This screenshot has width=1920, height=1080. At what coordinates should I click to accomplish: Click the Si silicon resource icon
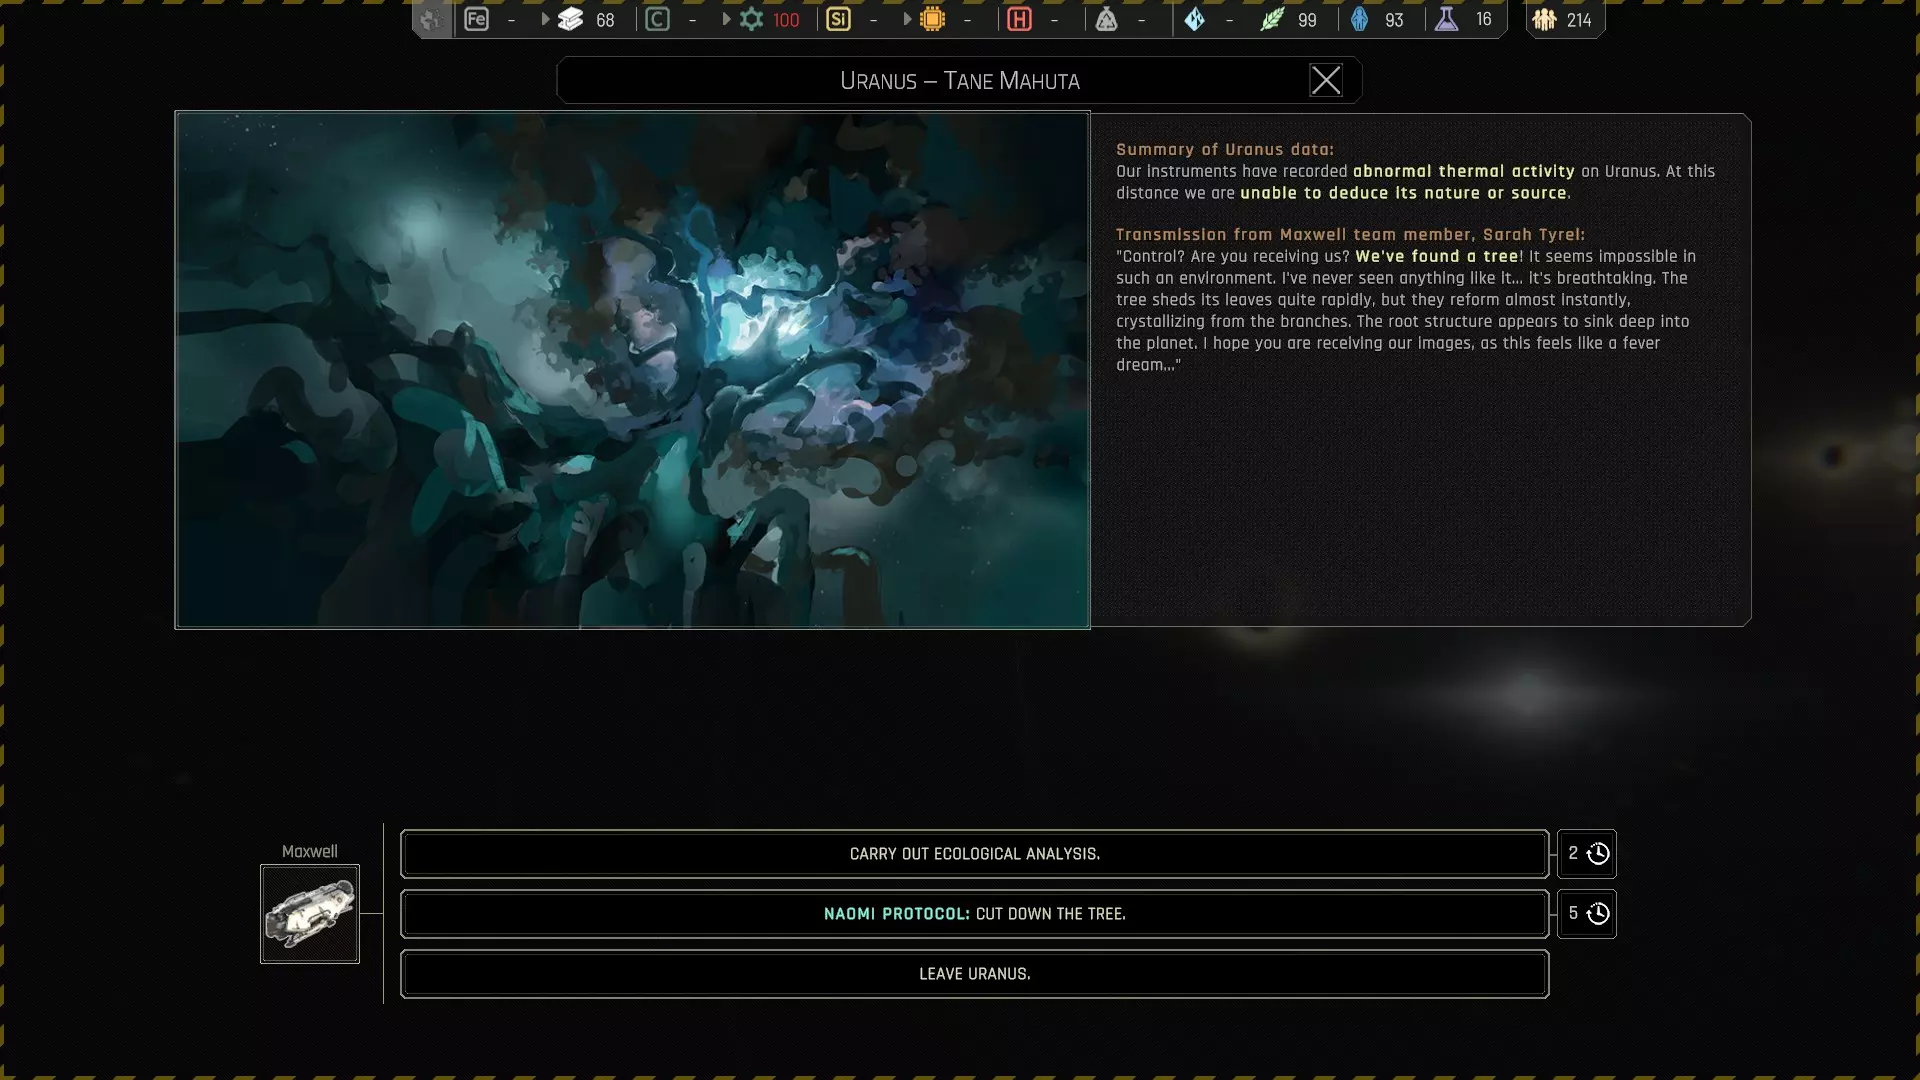pyautogui.click(x=838, y=19)
